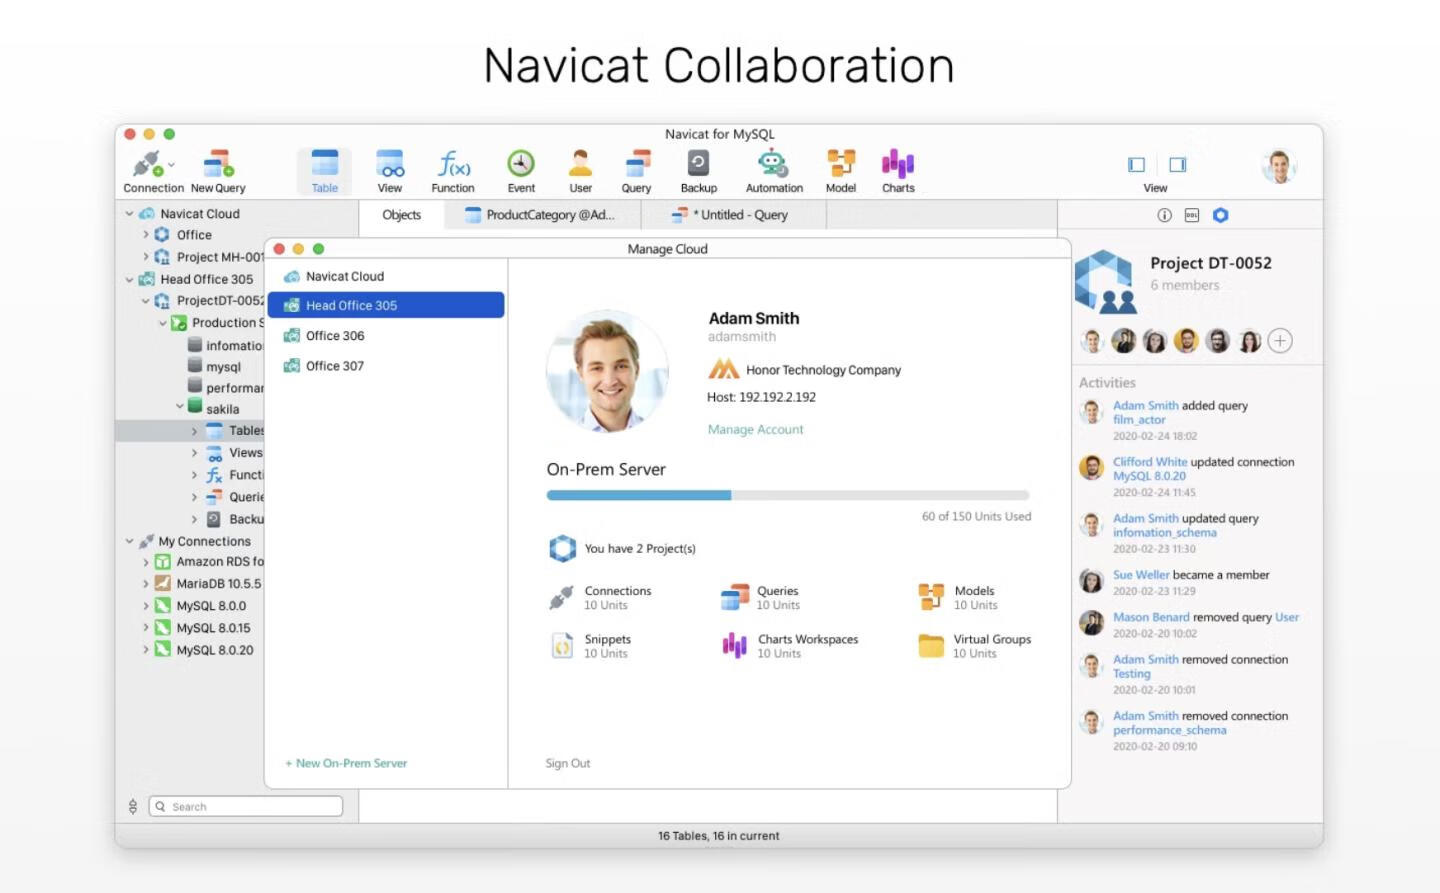Toggle the right pane view icon
Viewport: 1440px width, 893px height.
pos(1177,164)
